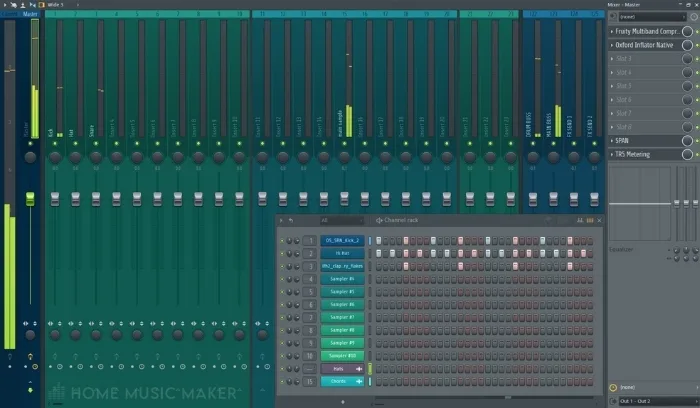Click the Hats channel select indicator
700x408 pixels.
[x=370, y=369]
